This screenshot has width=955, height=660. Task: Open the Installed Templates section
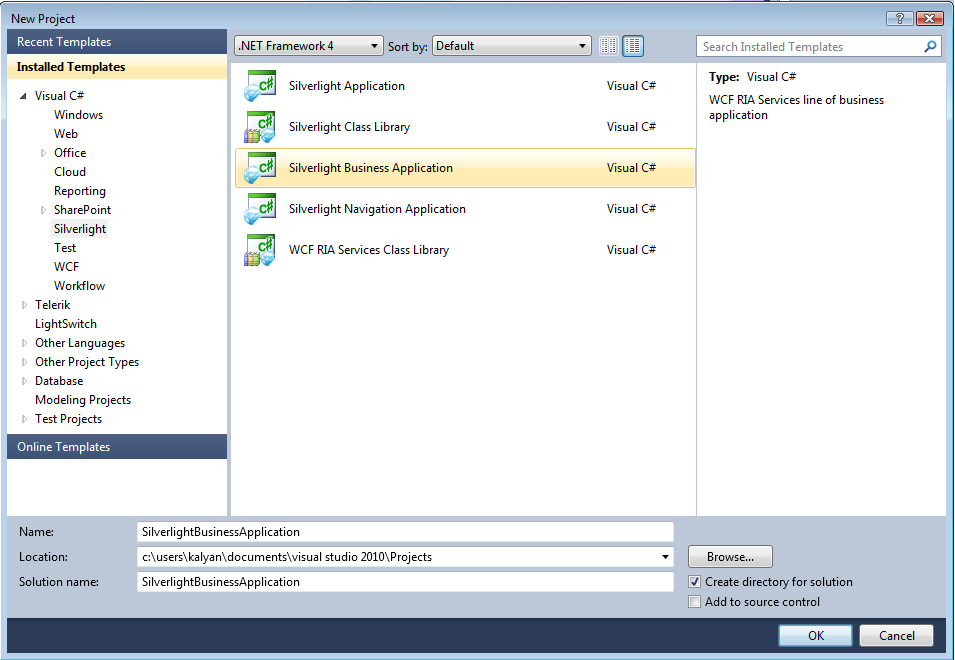[x=117, y=67]
